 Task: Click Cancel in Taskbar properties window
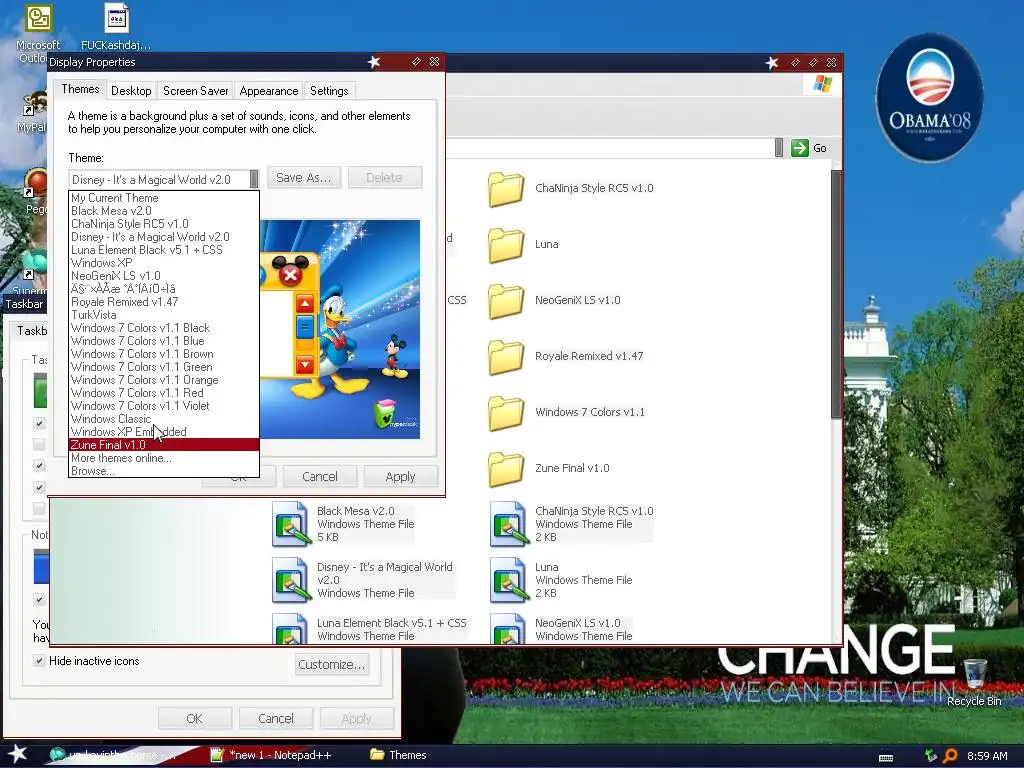pyautogui.click(x=276, y=718)
